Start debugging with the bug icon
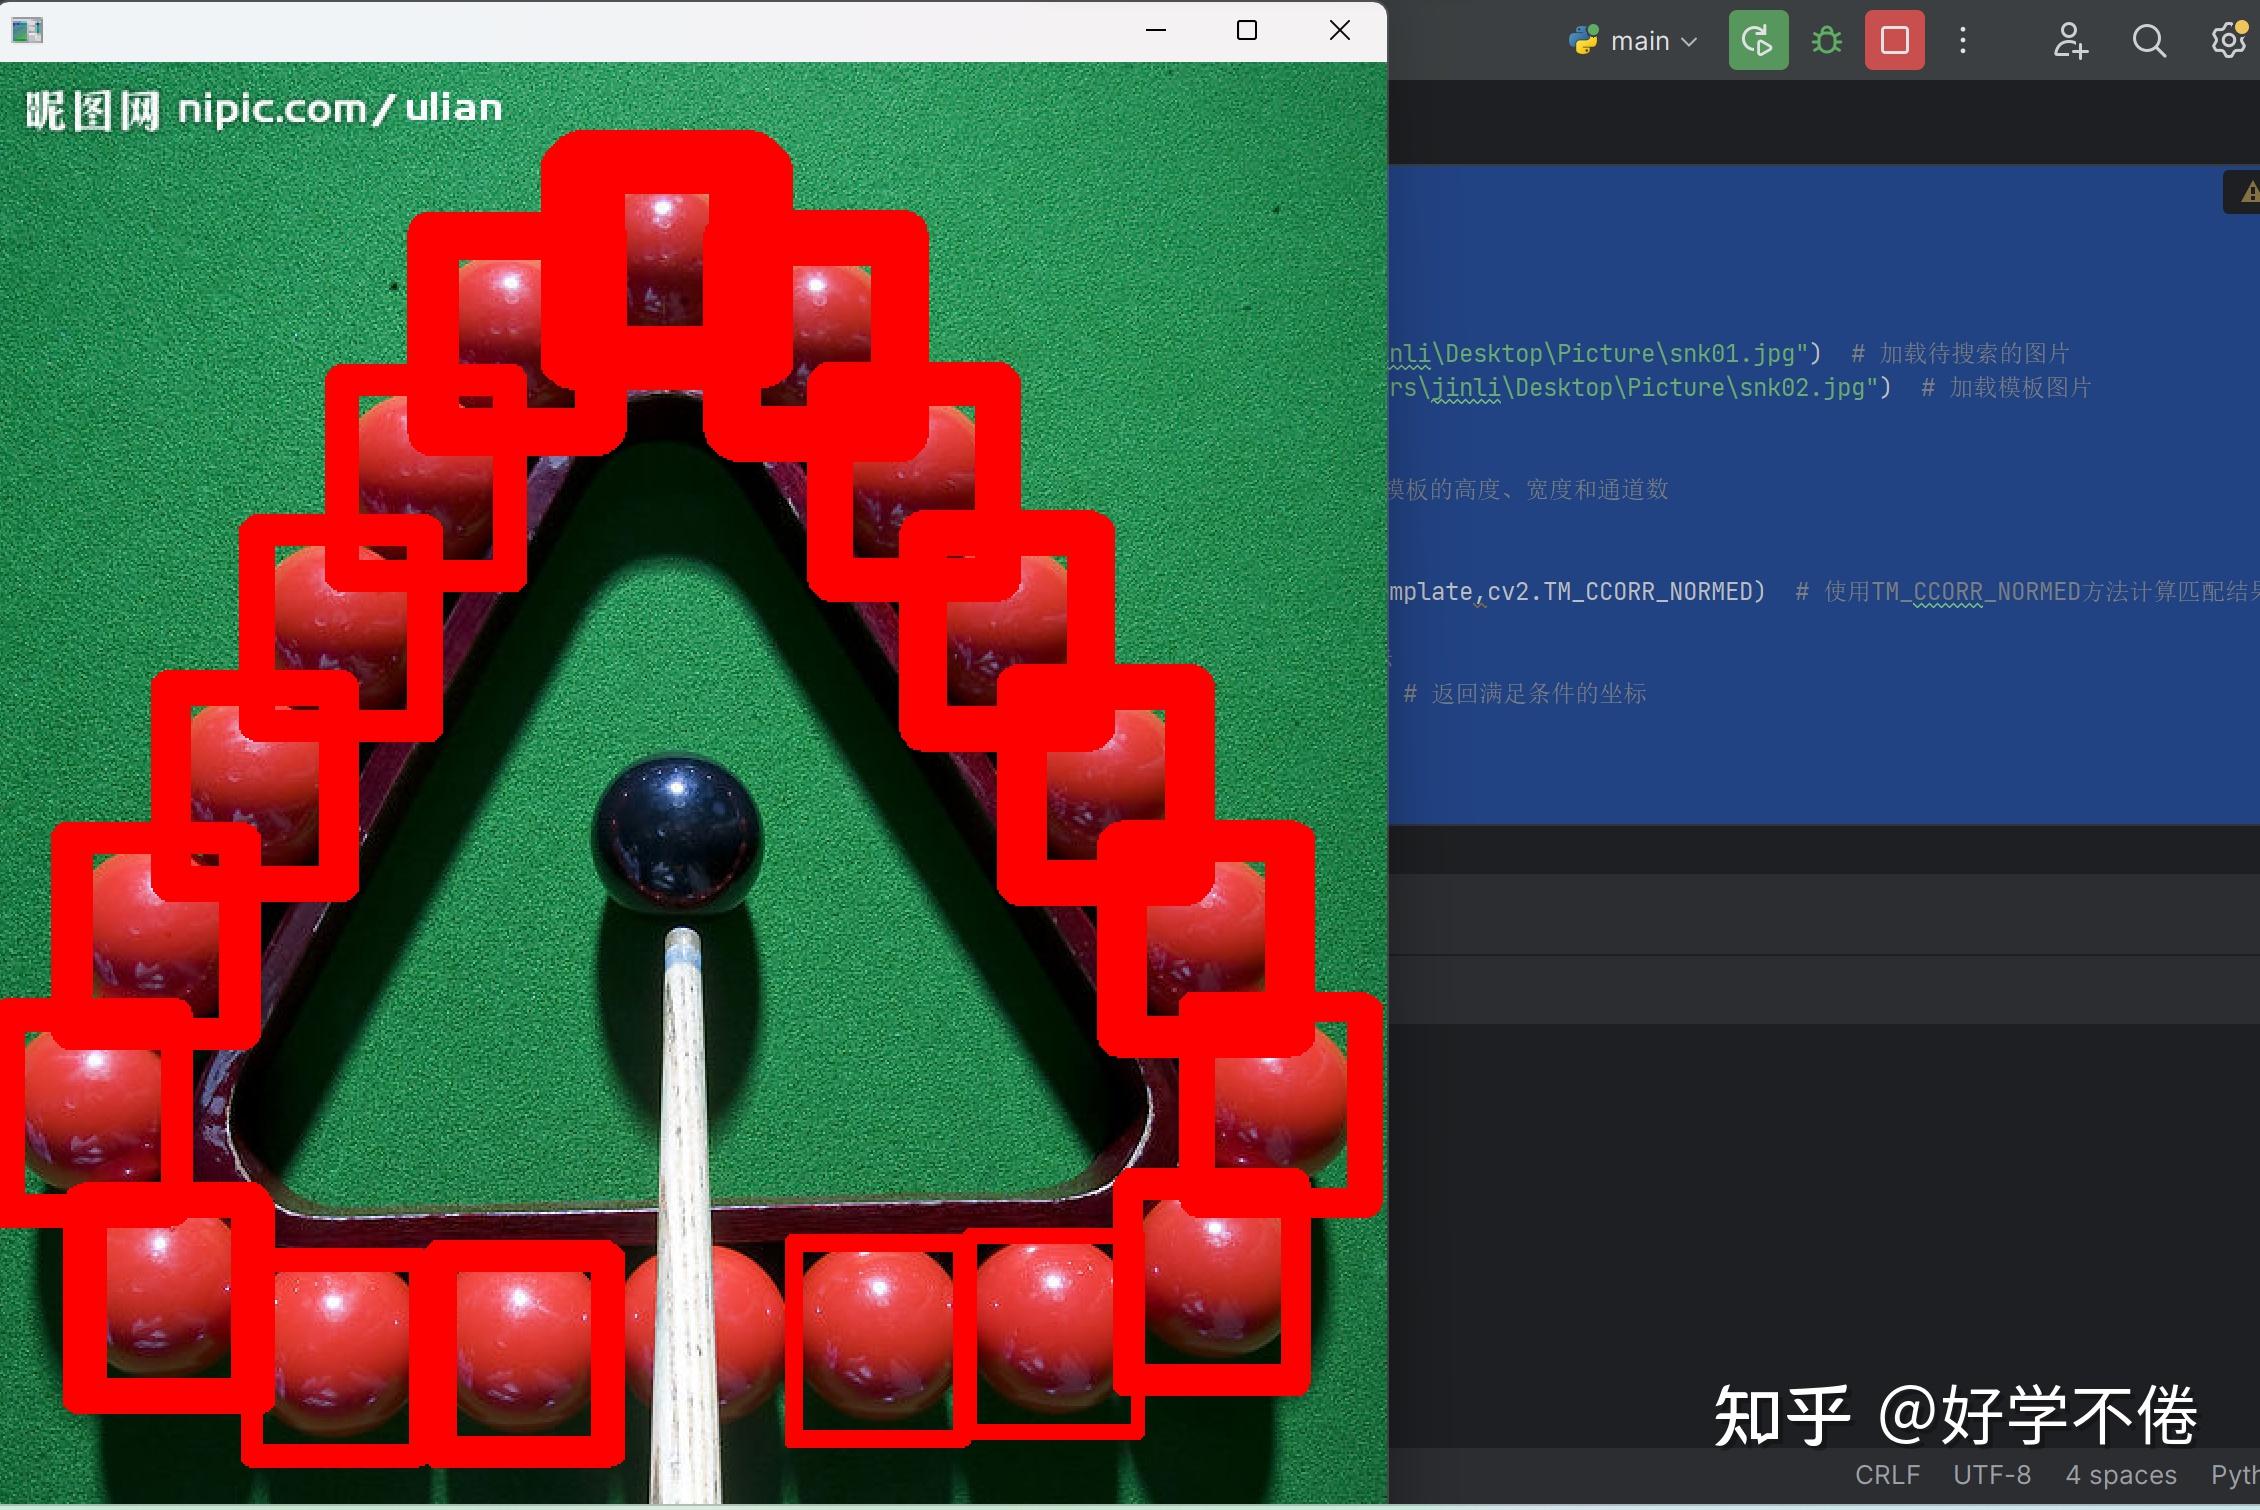2260x1510 pixels. 1826,41
